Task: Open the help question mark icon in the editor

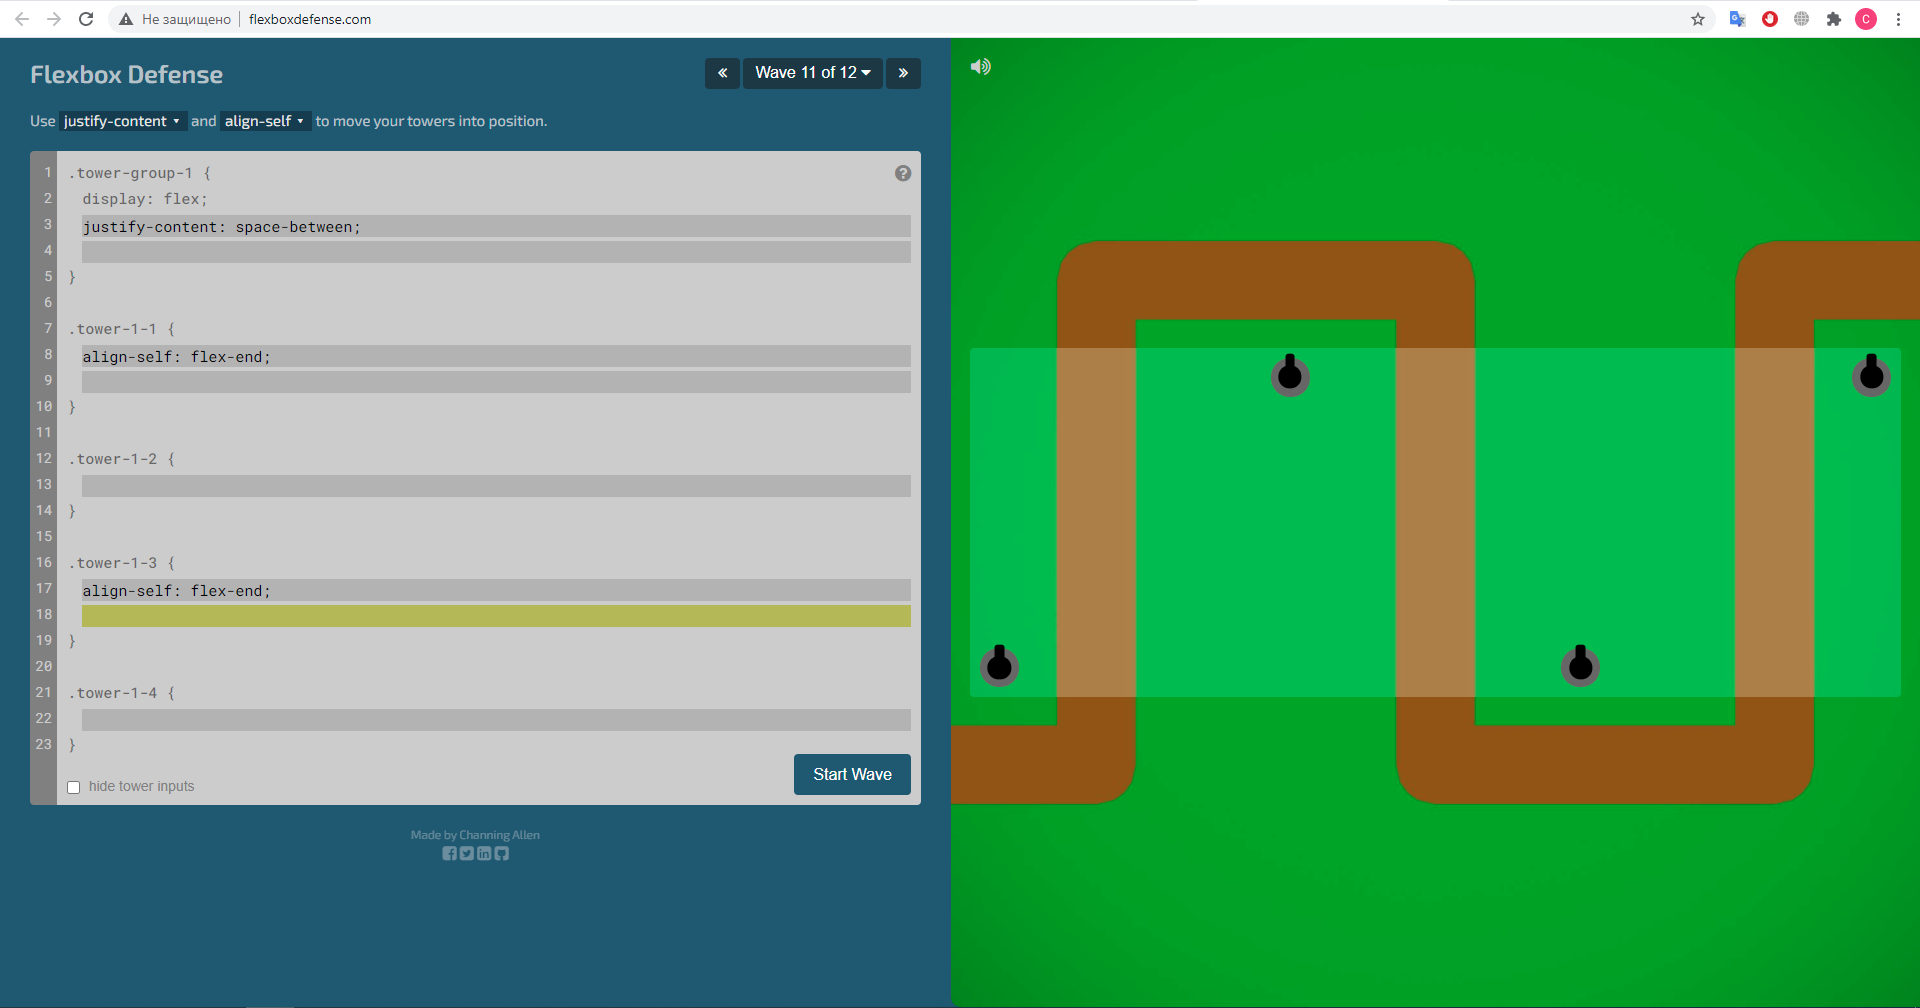Action: pyautogui.click(x=903, y=173)
